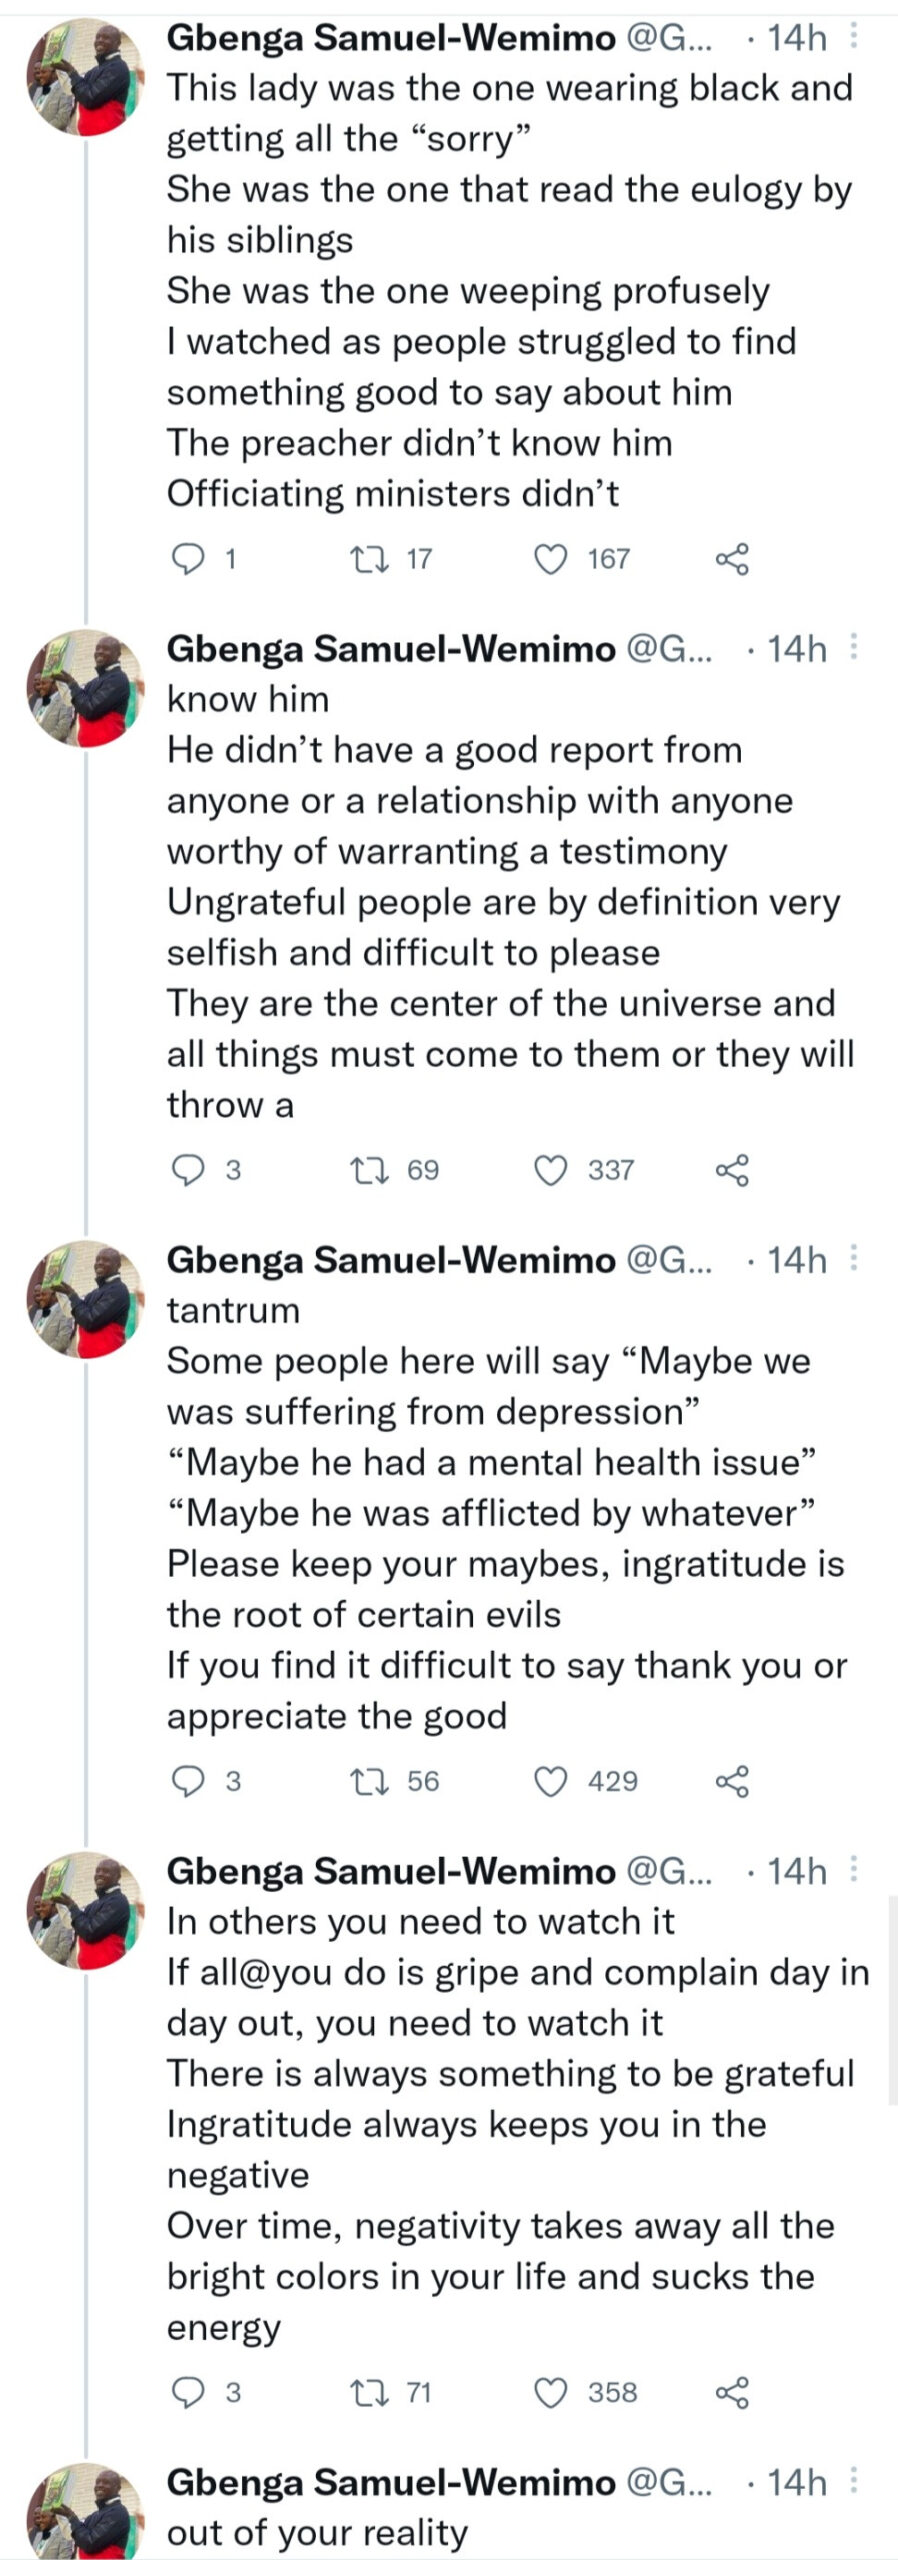Open author name on "In others" tweet

click(390, 1871)
